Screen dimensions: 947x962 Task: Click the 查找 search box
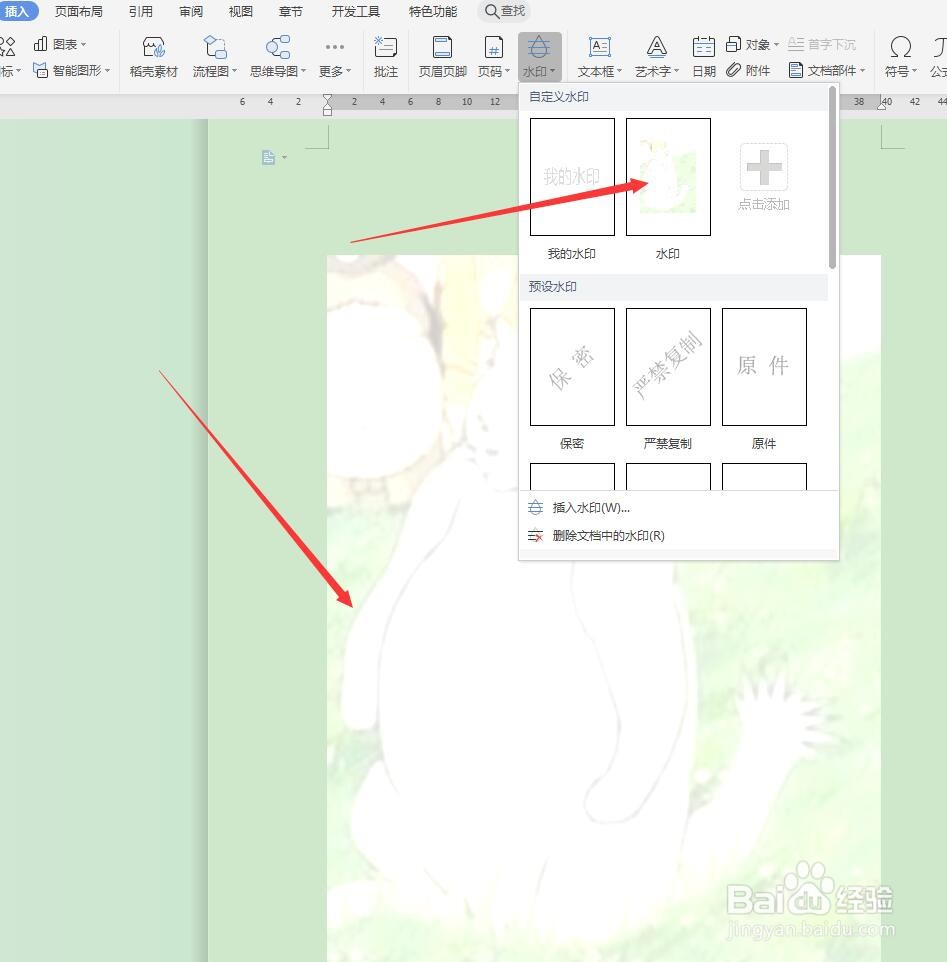(504, 11)
